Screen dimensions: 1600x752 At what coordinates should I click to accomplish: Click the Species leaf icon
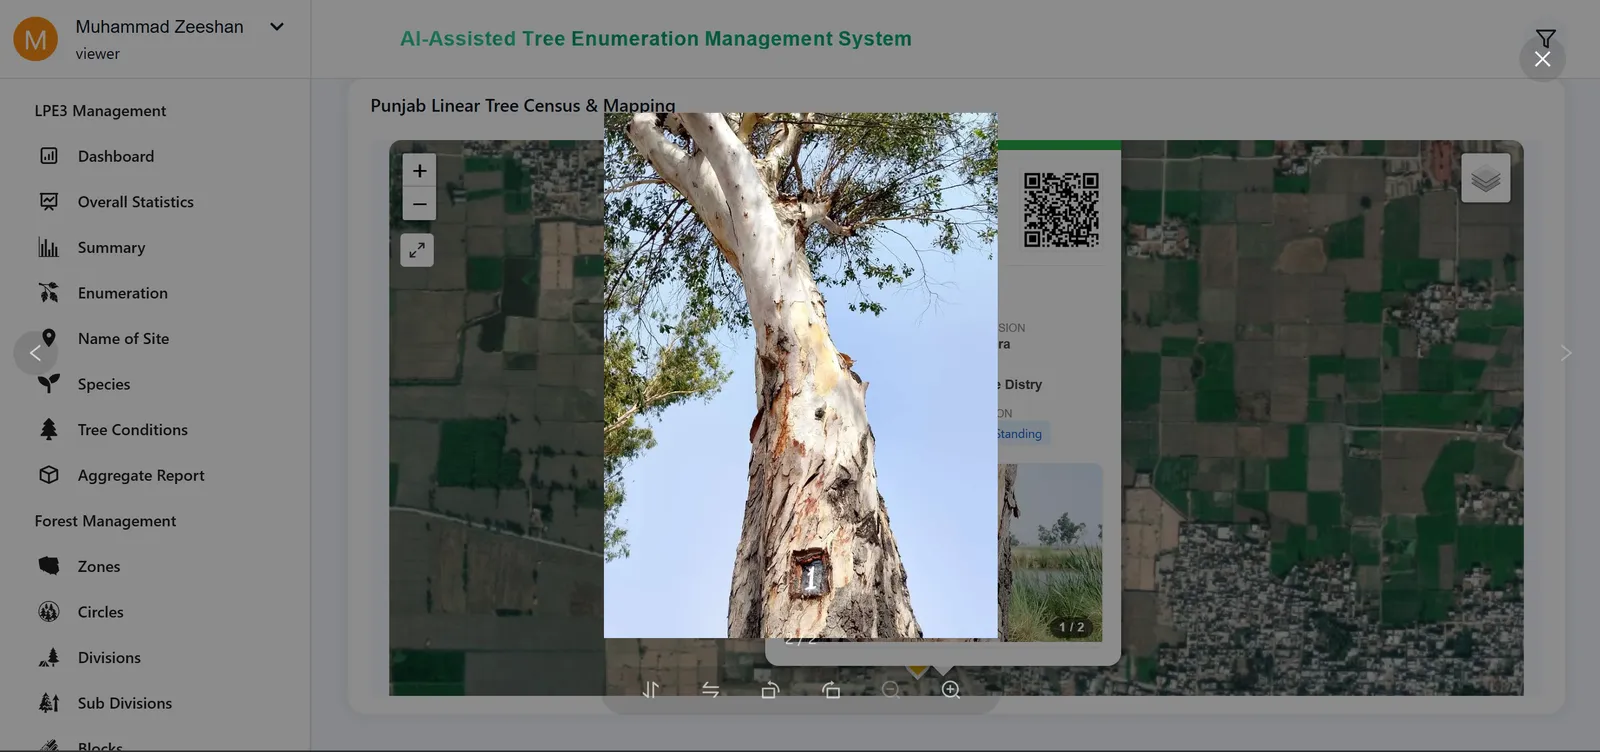49,384
